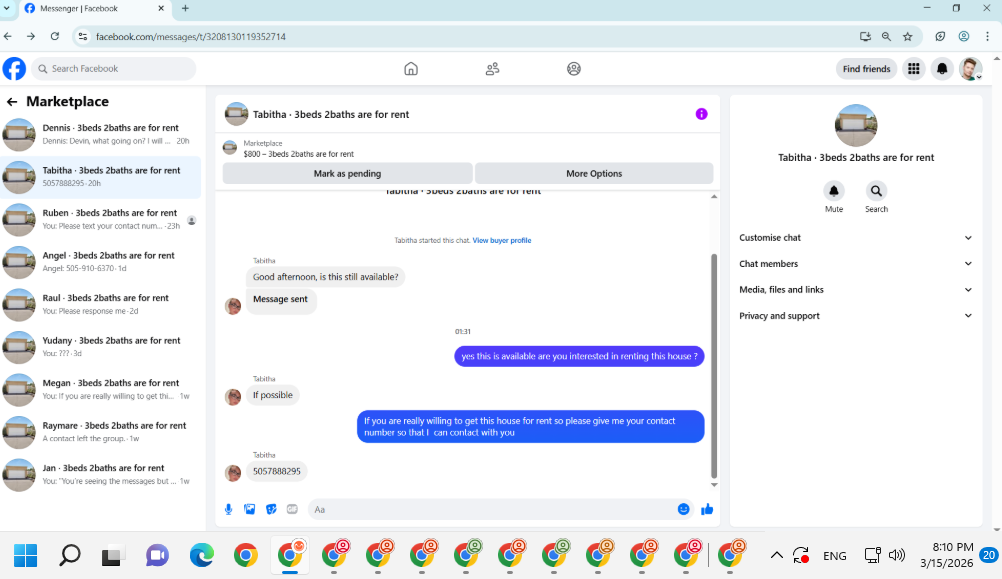Open Chrome zoom magnifier icon
The image size is (1002, 579).
point(886,36)
